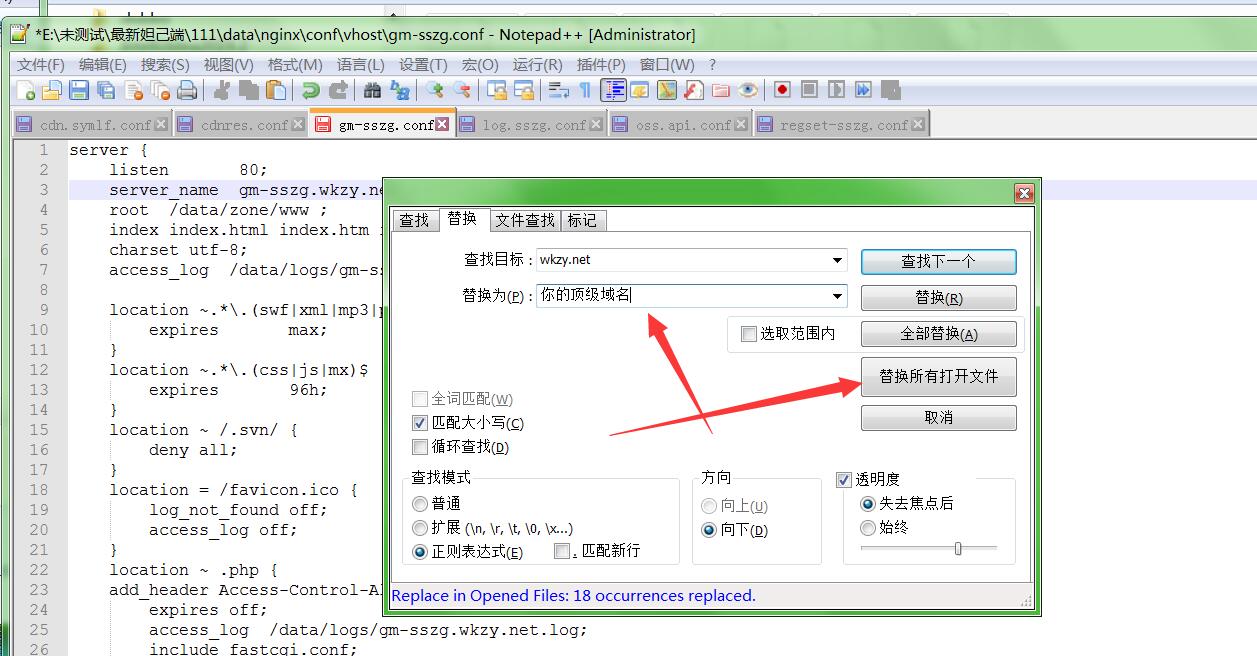Open the 语言(L) menu
The width and height of the screenshot is (1257, 656).
pos(360,64)
